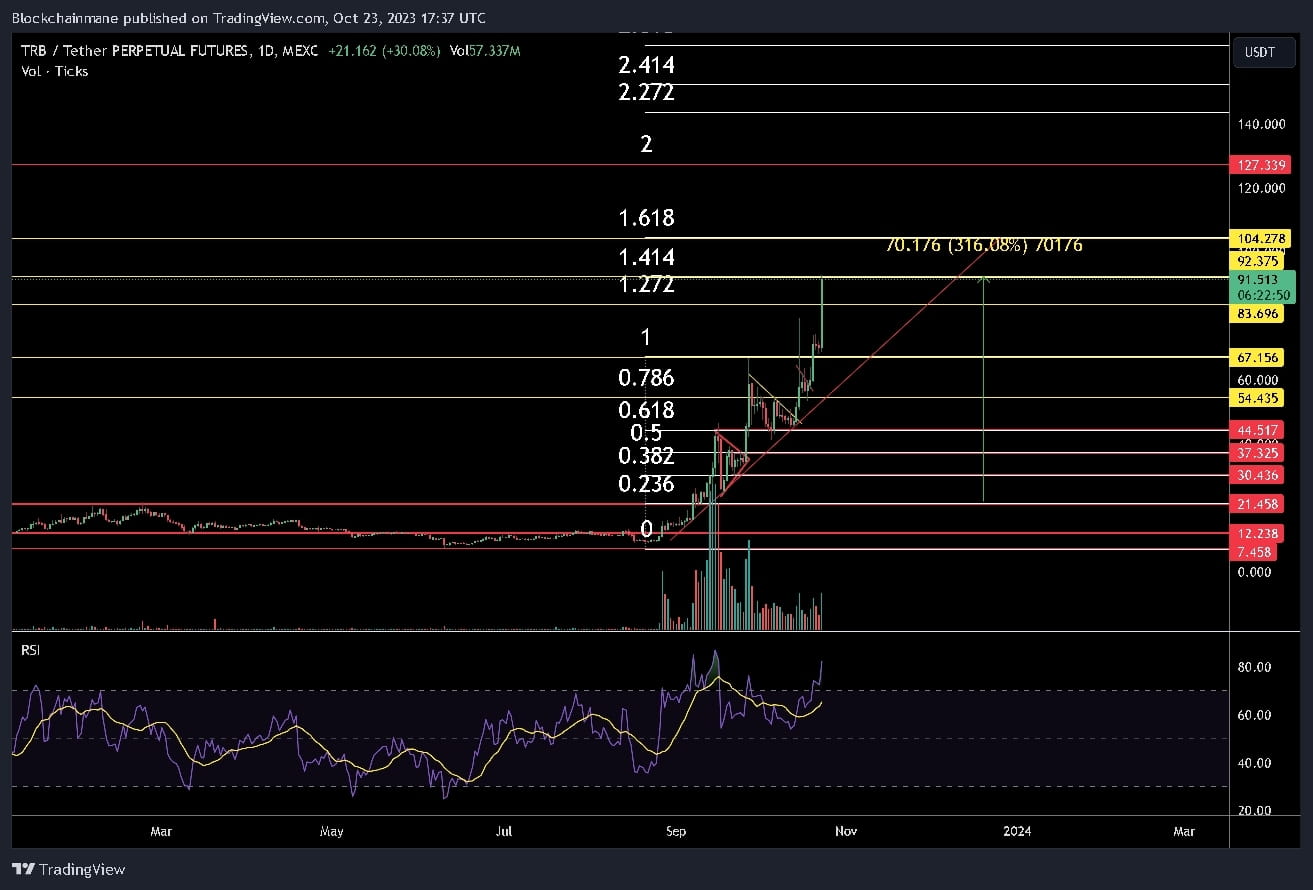The height and width of the screenshot is (890, 1313).
Task: Click the 83.696 yellow price tag
Action: coord(1259,314)
